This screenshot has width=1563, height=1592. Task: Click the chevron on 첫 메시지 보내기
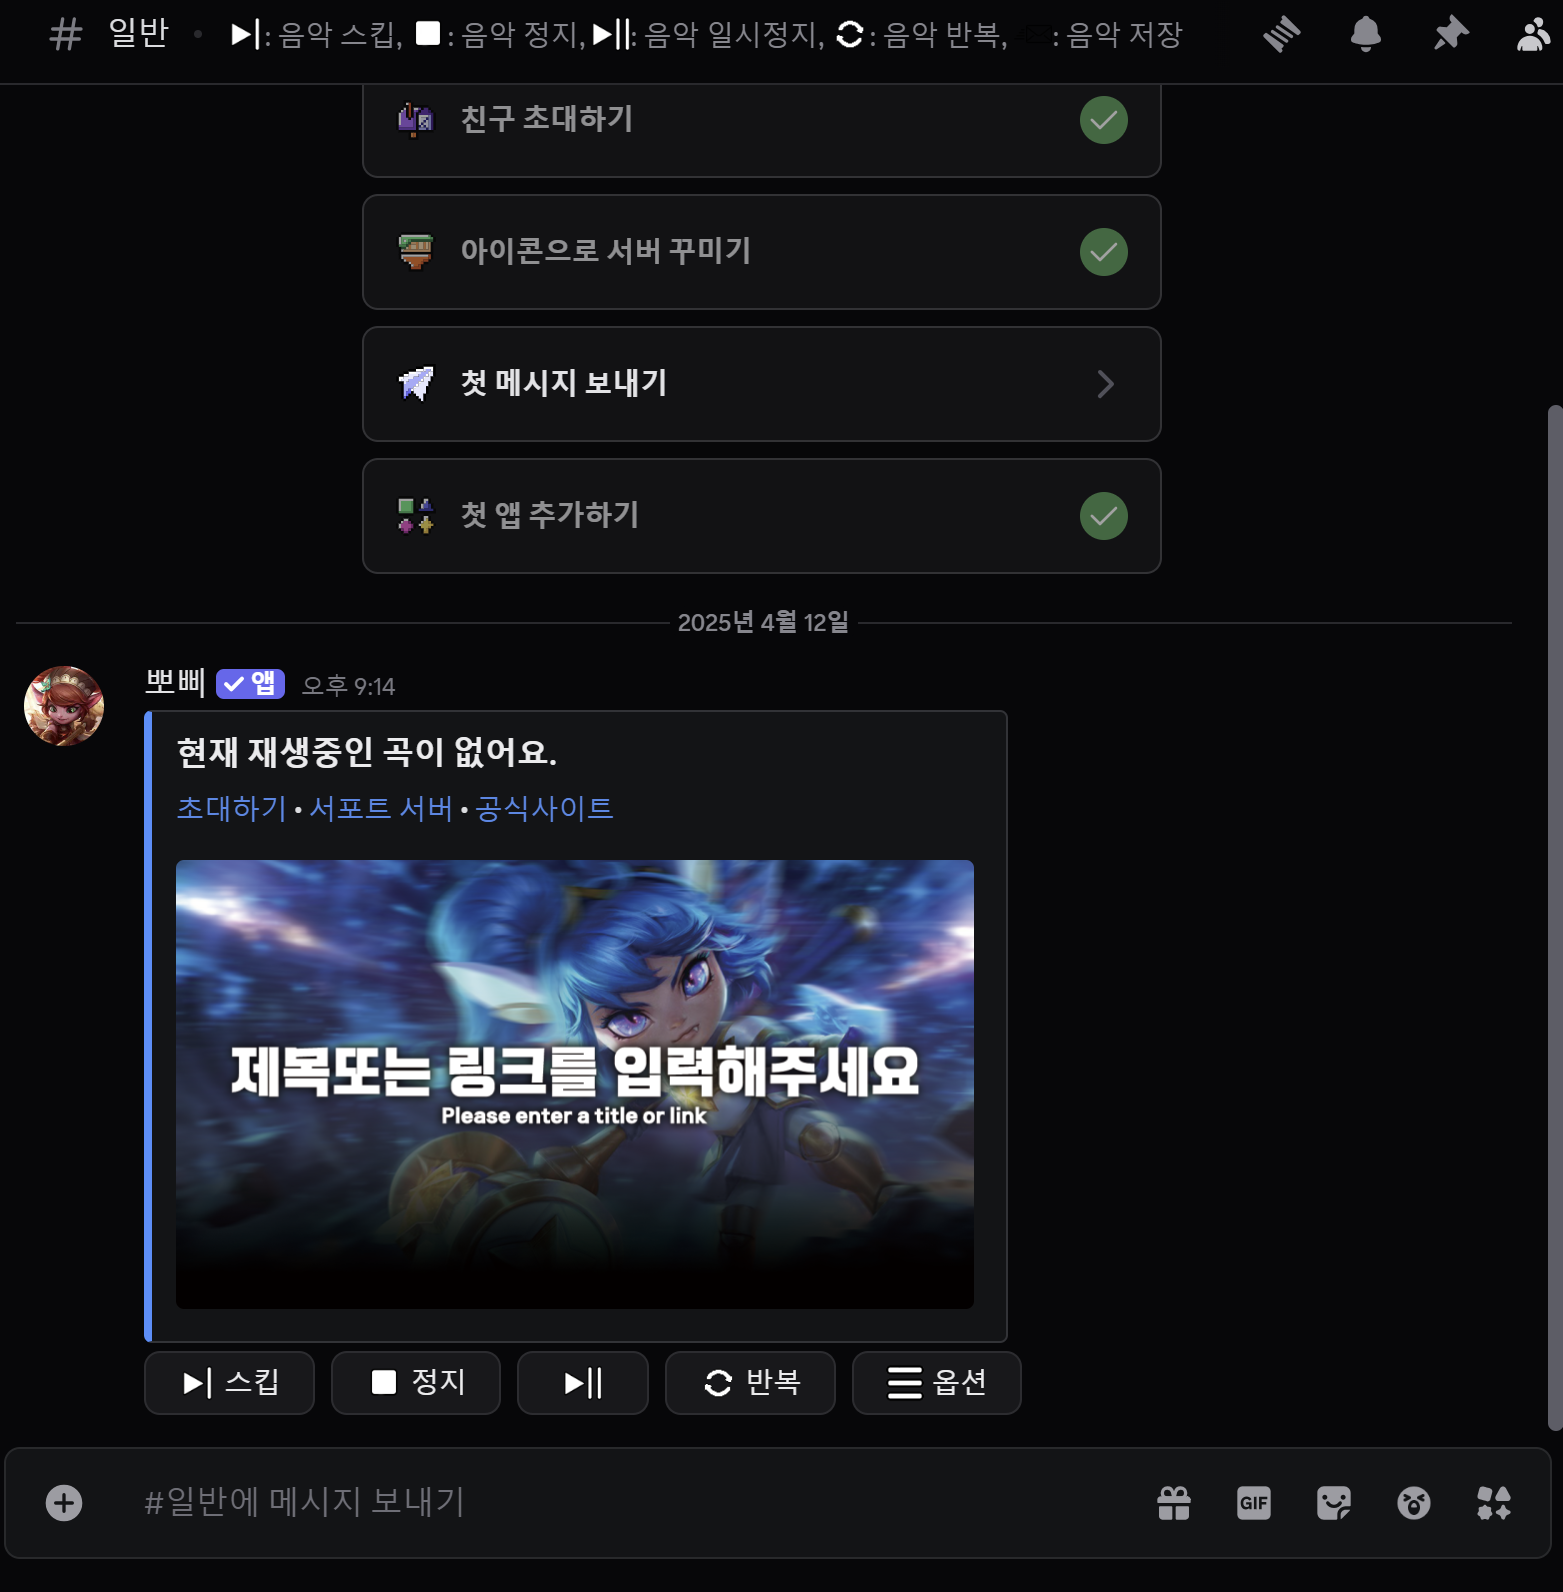[1105, 384]
